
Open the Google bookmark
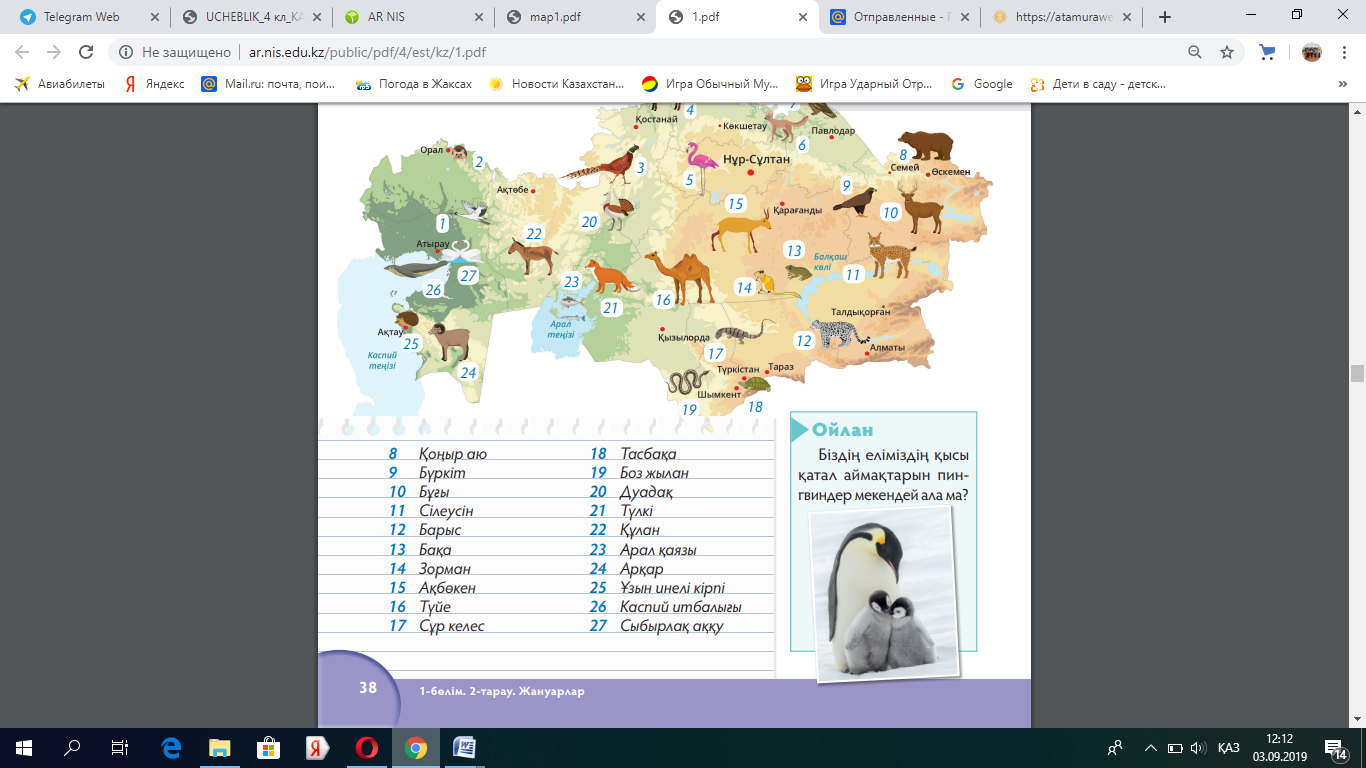pos(982,84)
